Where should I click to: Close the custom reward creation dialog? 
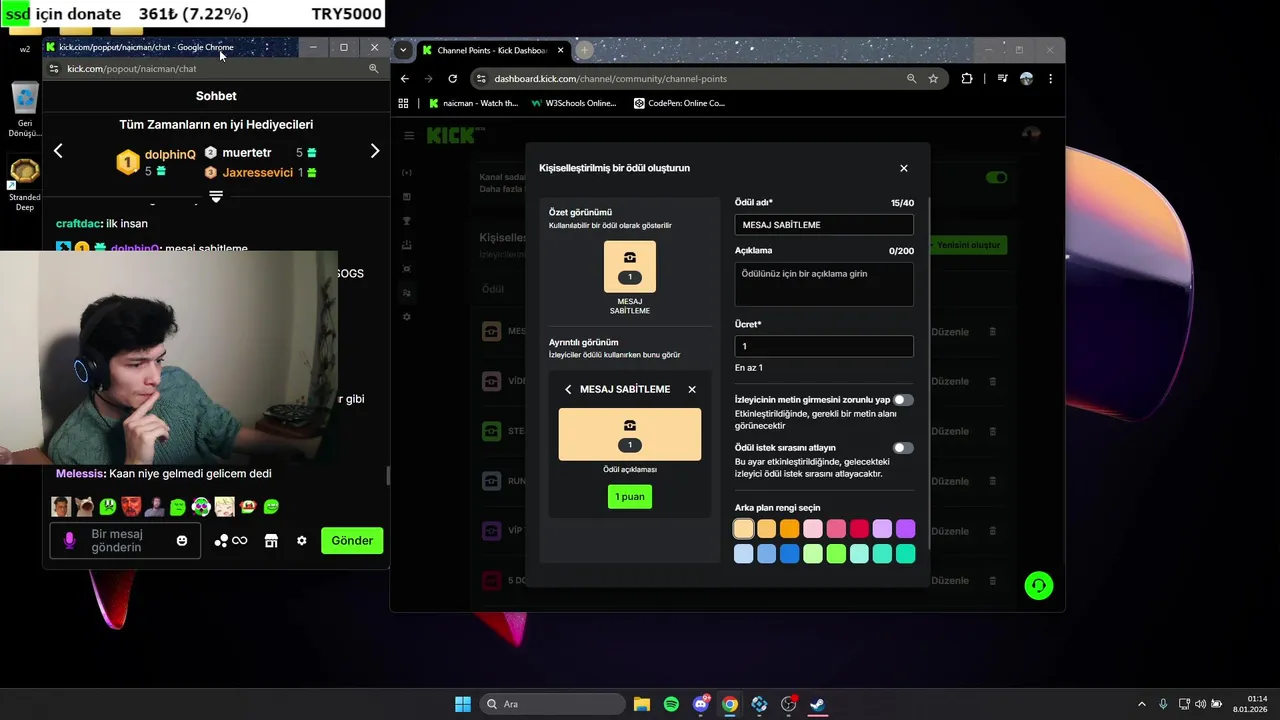coord(903,168)
